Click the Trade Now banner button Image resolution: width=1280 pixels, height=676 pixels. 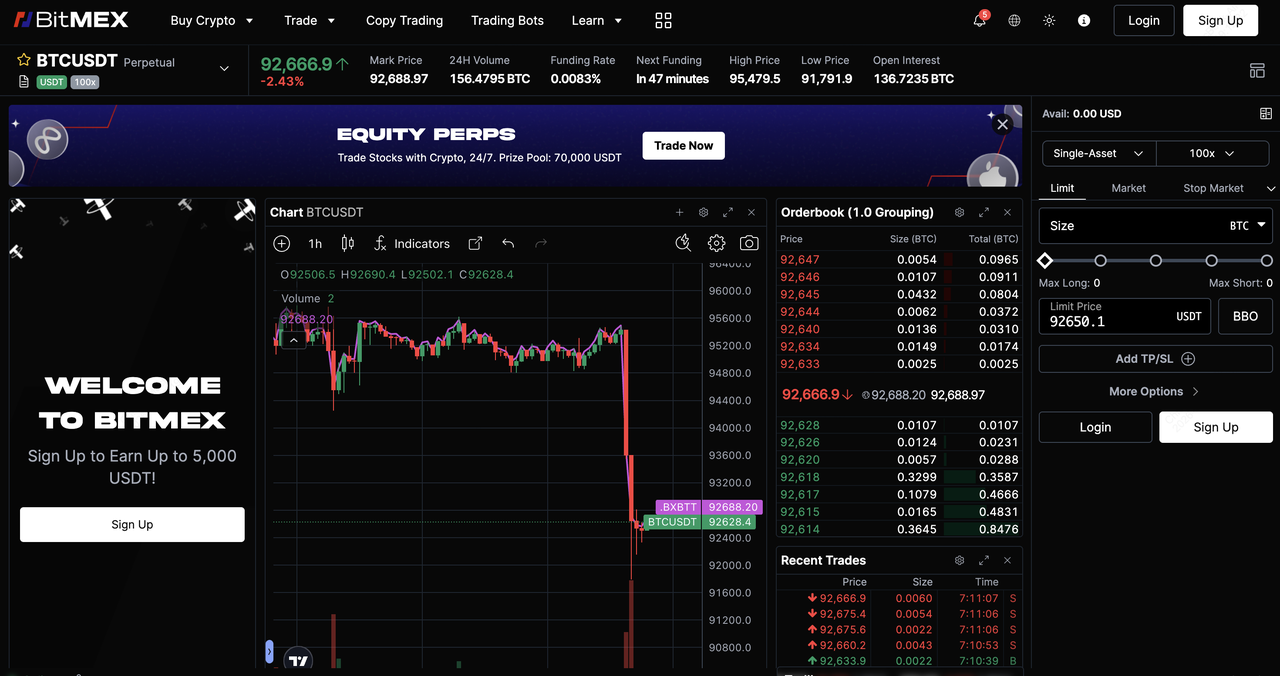(683, 146)
